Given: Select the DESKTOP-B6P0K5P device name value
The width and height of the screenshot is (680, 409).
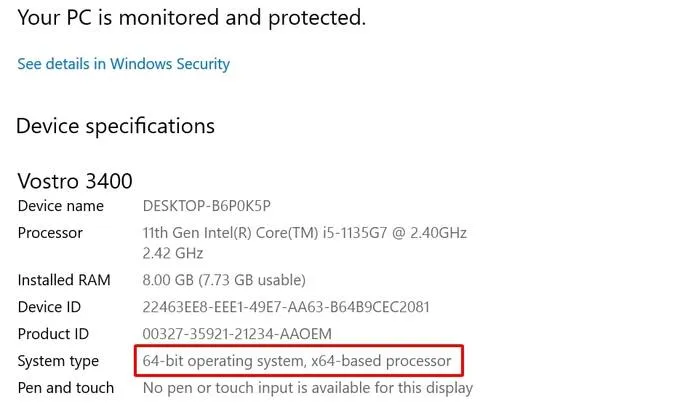Looking at the screenshot, I should (207, 206).
